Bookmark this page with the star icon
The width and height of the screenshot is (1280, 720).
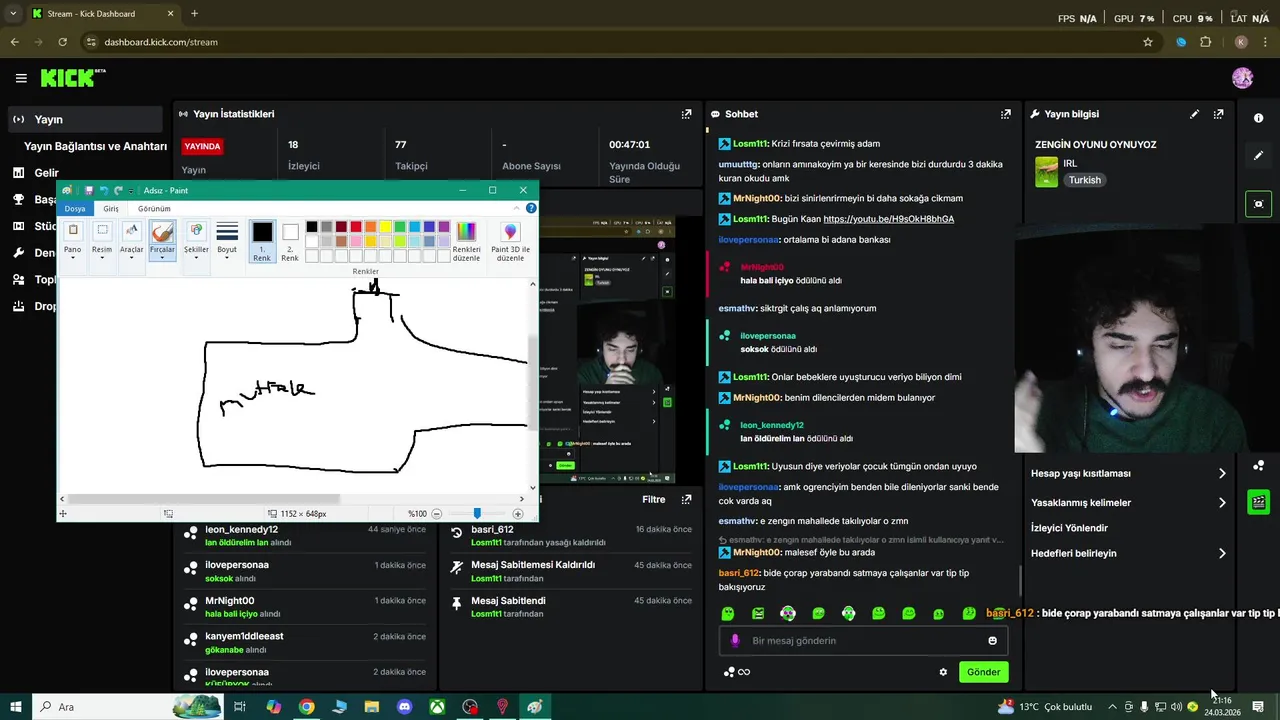1148,42
